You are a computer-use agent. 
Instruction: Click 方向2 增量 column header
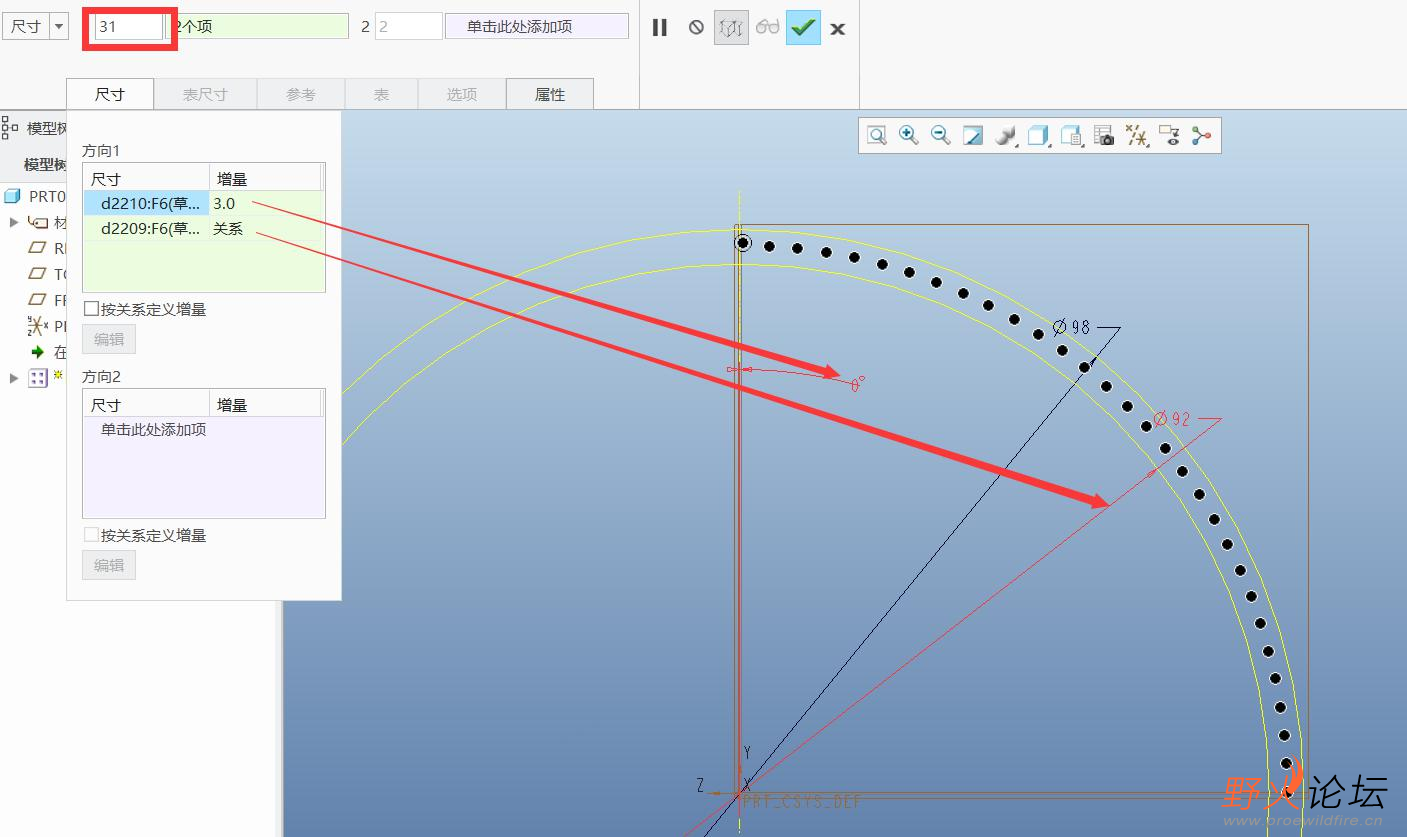[265, 405]
